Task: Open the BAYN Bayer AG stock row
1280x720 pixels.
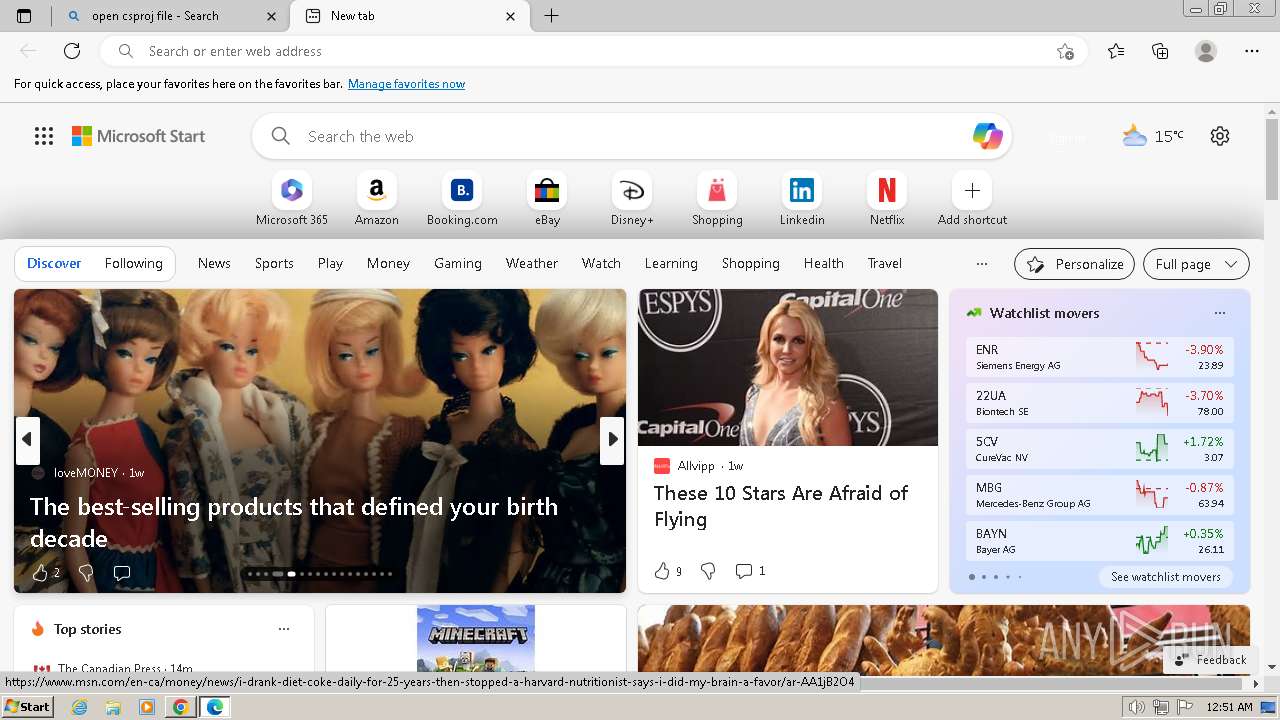Action: (1099, 541)
